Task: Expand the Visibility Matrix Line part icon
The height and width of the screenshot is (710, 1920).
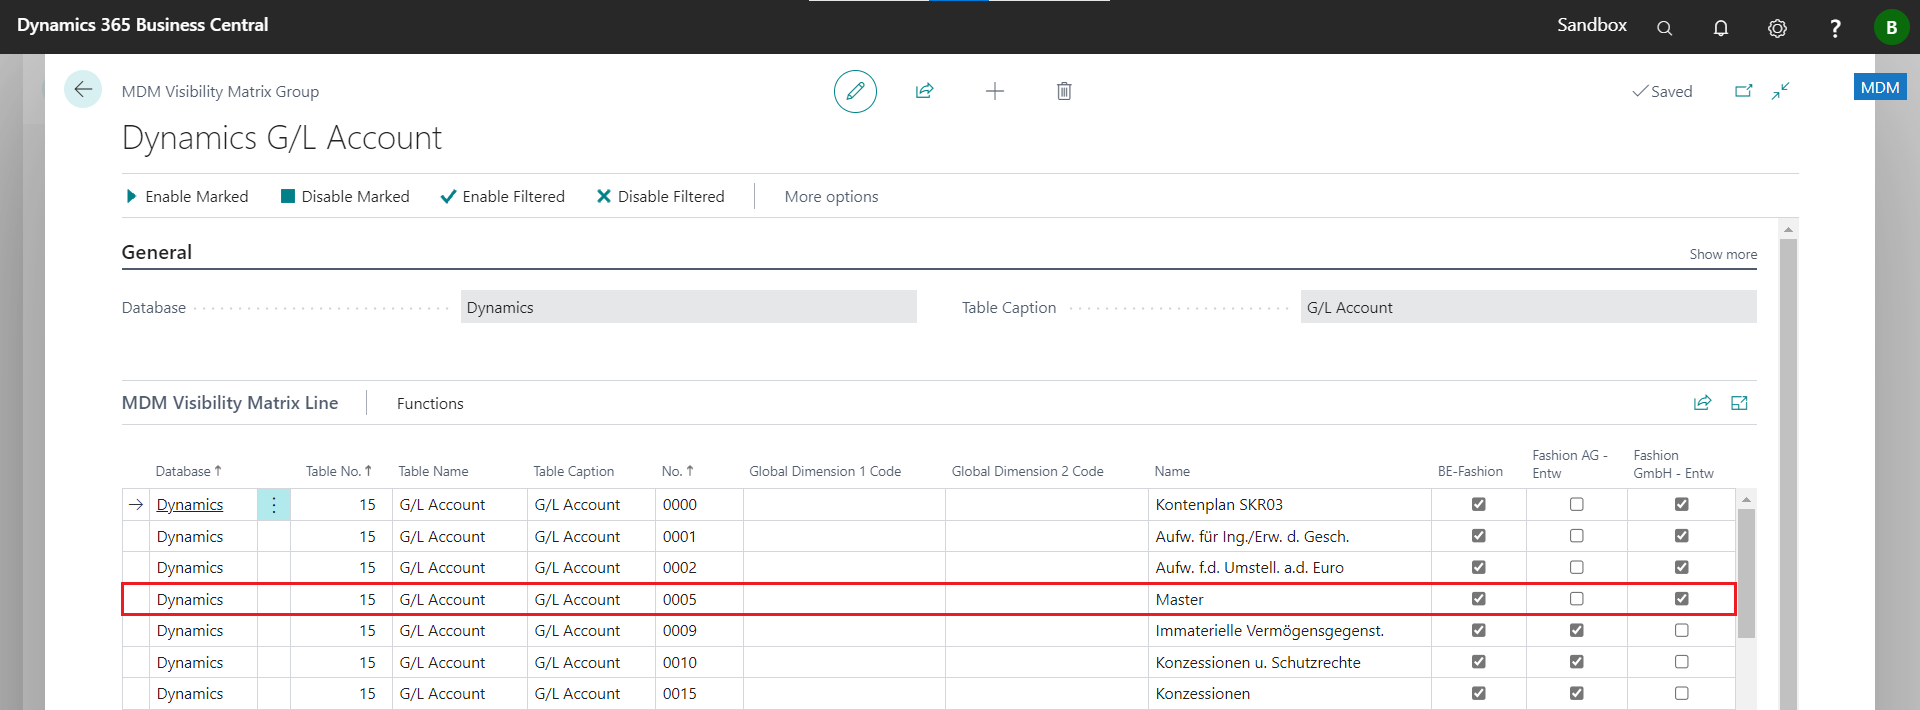Action: [1739, 403]
